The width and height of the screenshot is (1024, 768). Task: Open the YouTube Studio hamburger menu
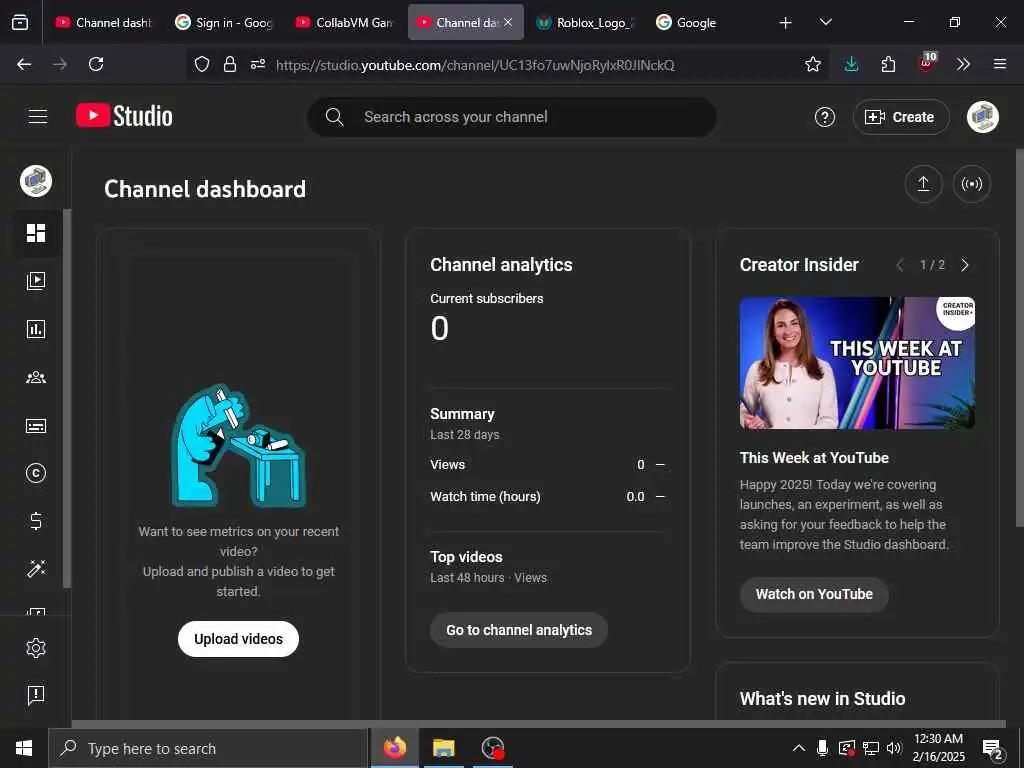tap(38, 117)
